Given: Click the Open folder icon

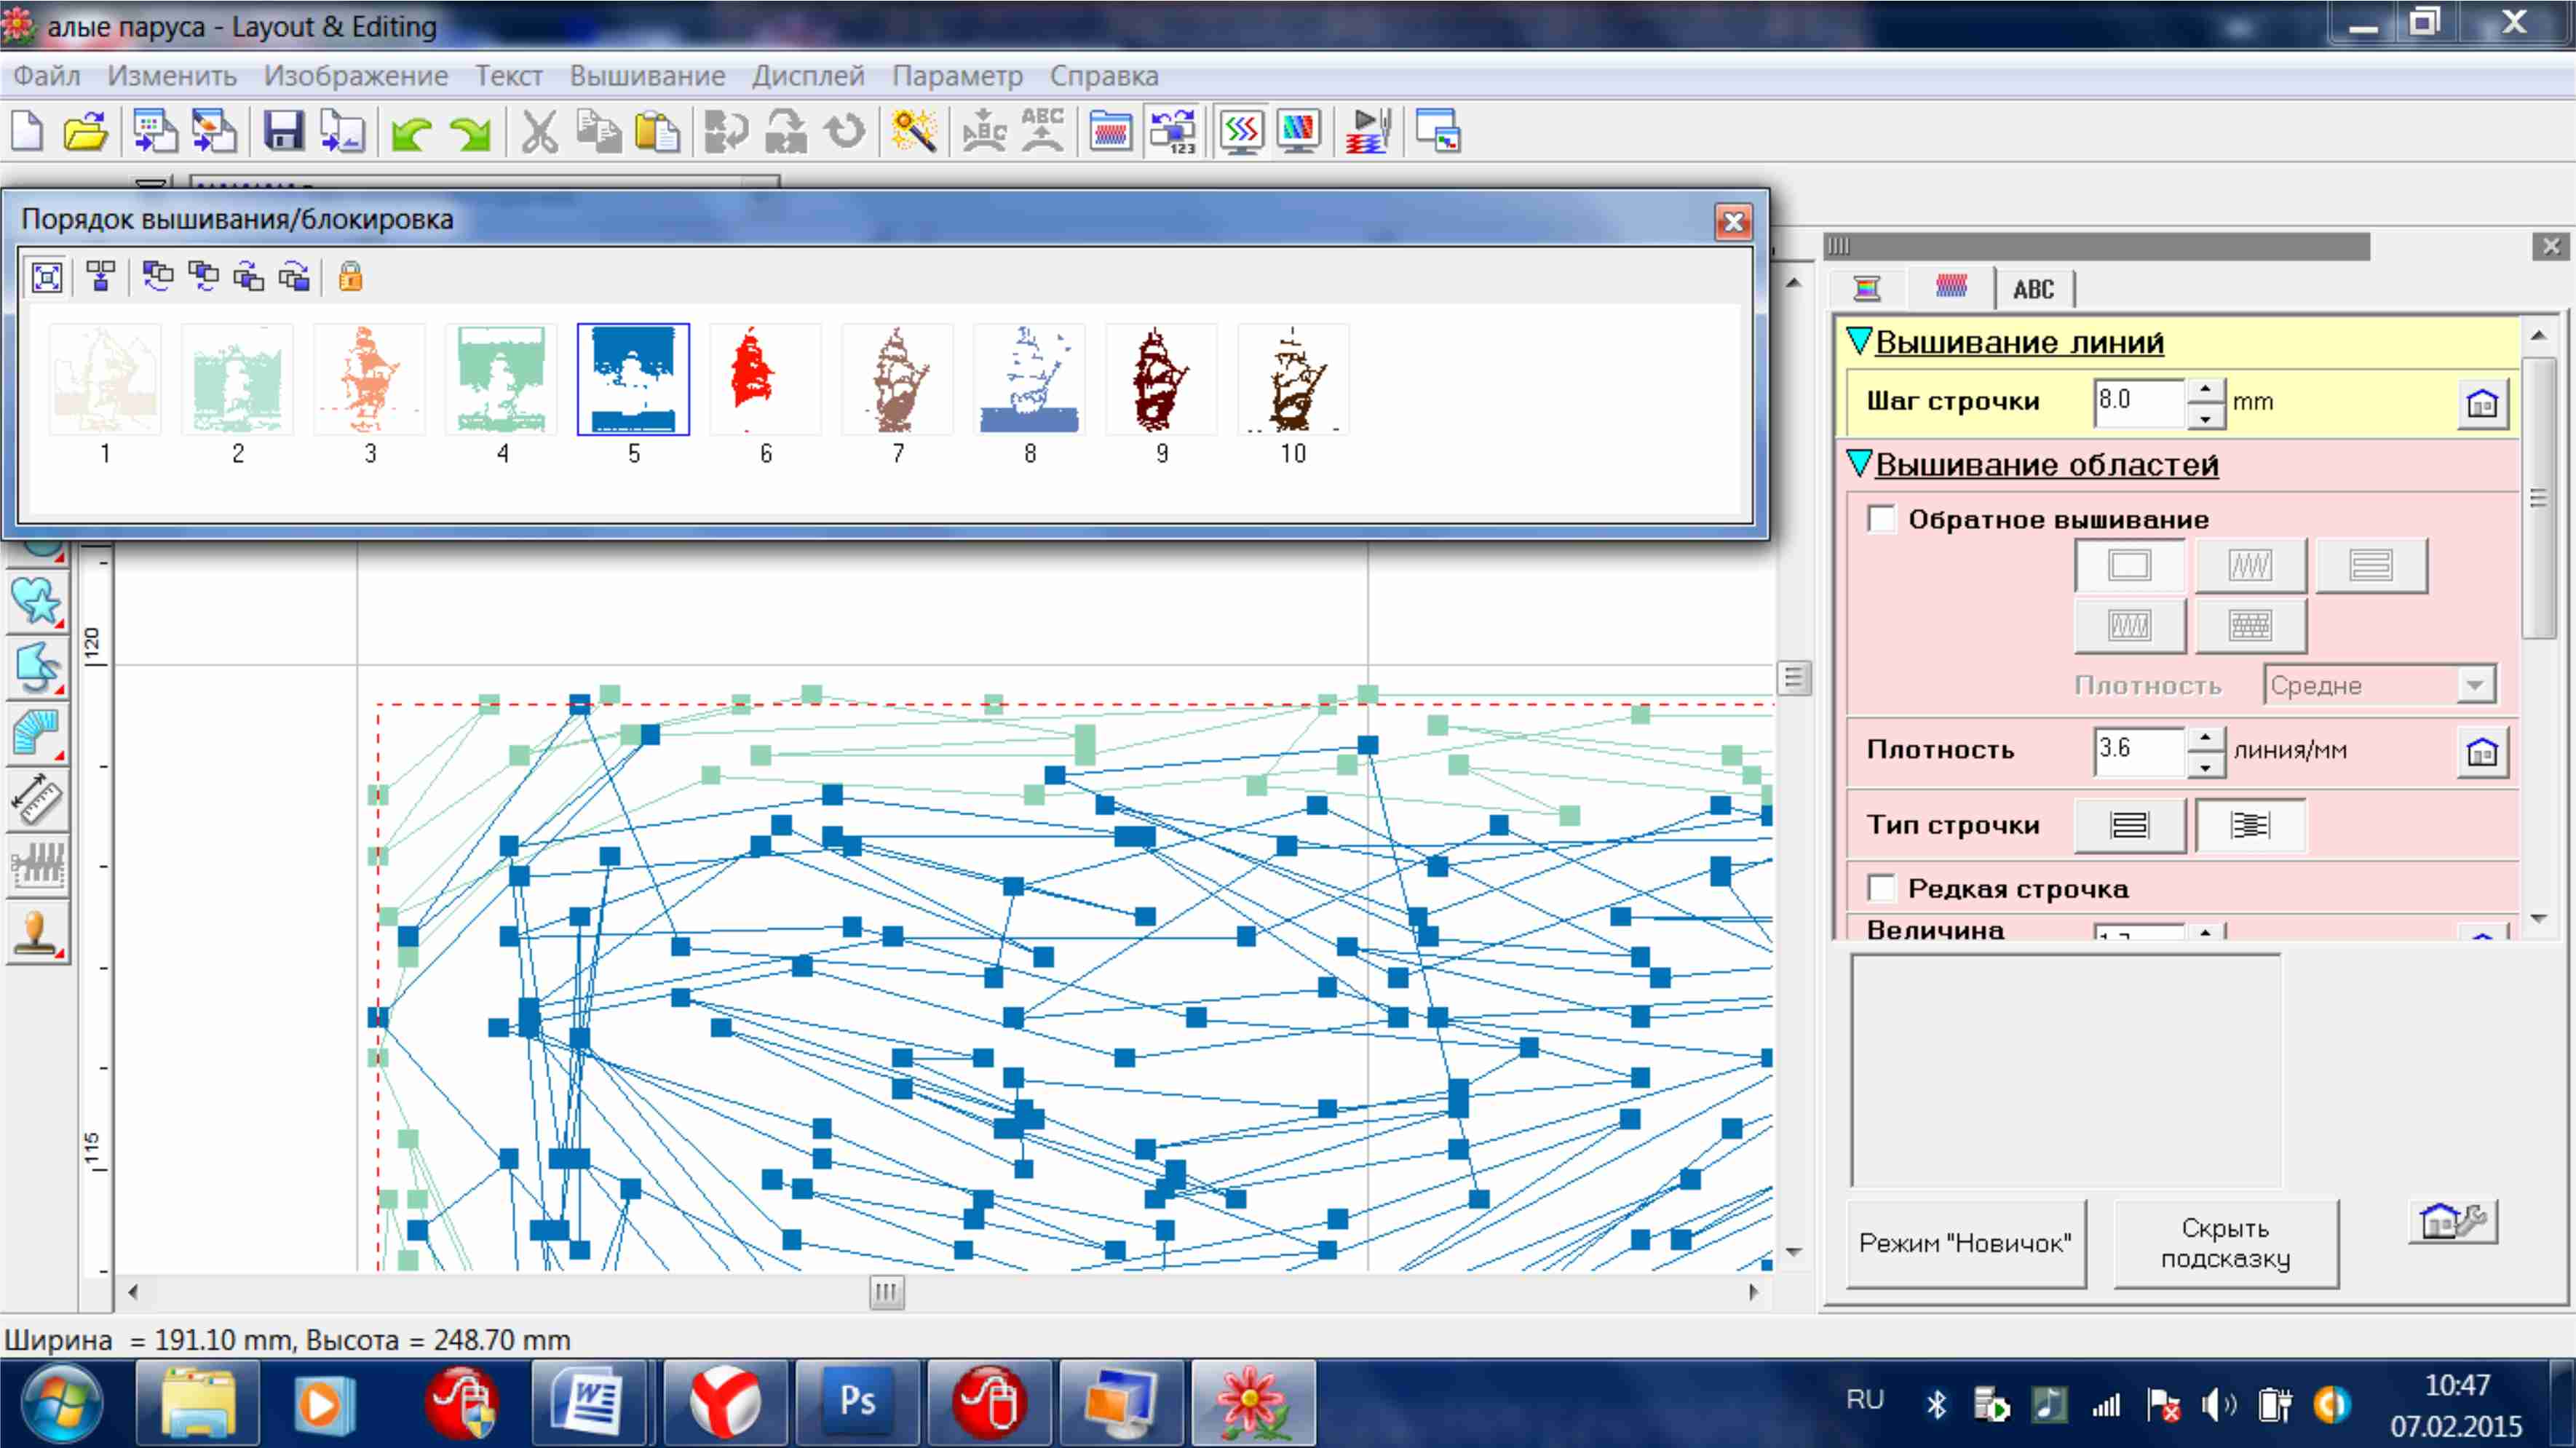Looking at the screenshot, I should pos(85,132).
